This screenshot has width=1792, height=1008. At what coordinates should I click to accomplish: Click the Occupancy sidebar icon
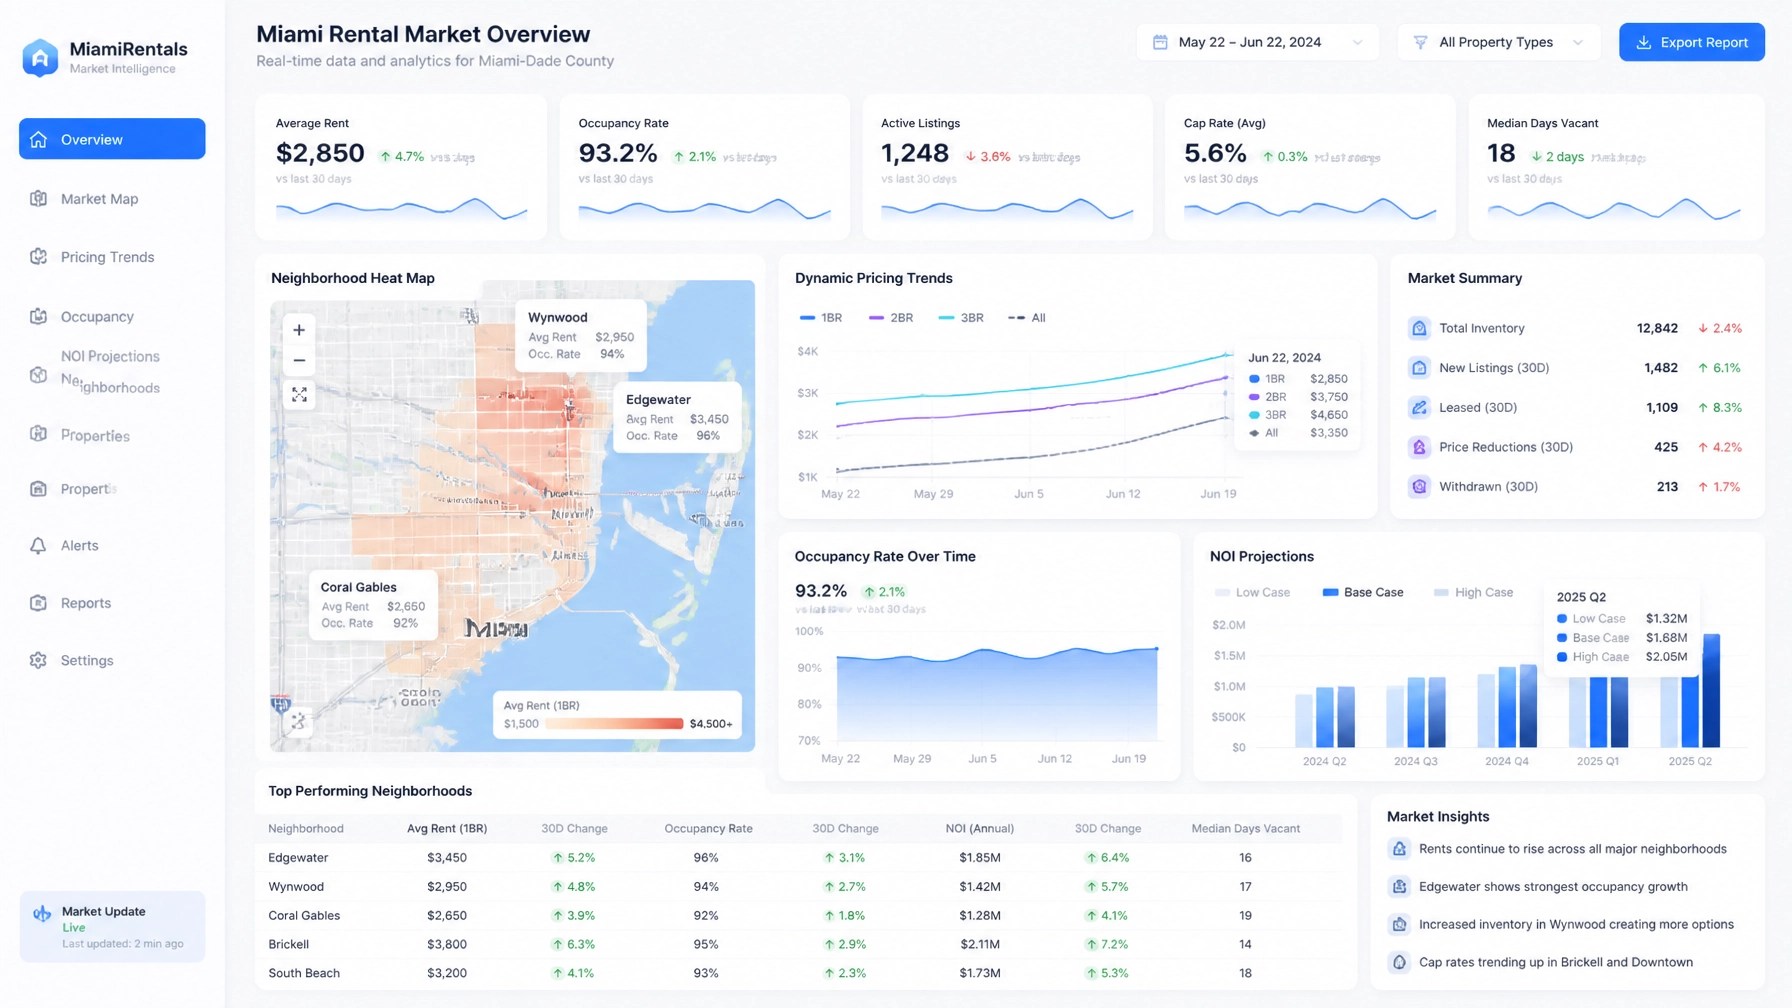(x=38, y=316)
